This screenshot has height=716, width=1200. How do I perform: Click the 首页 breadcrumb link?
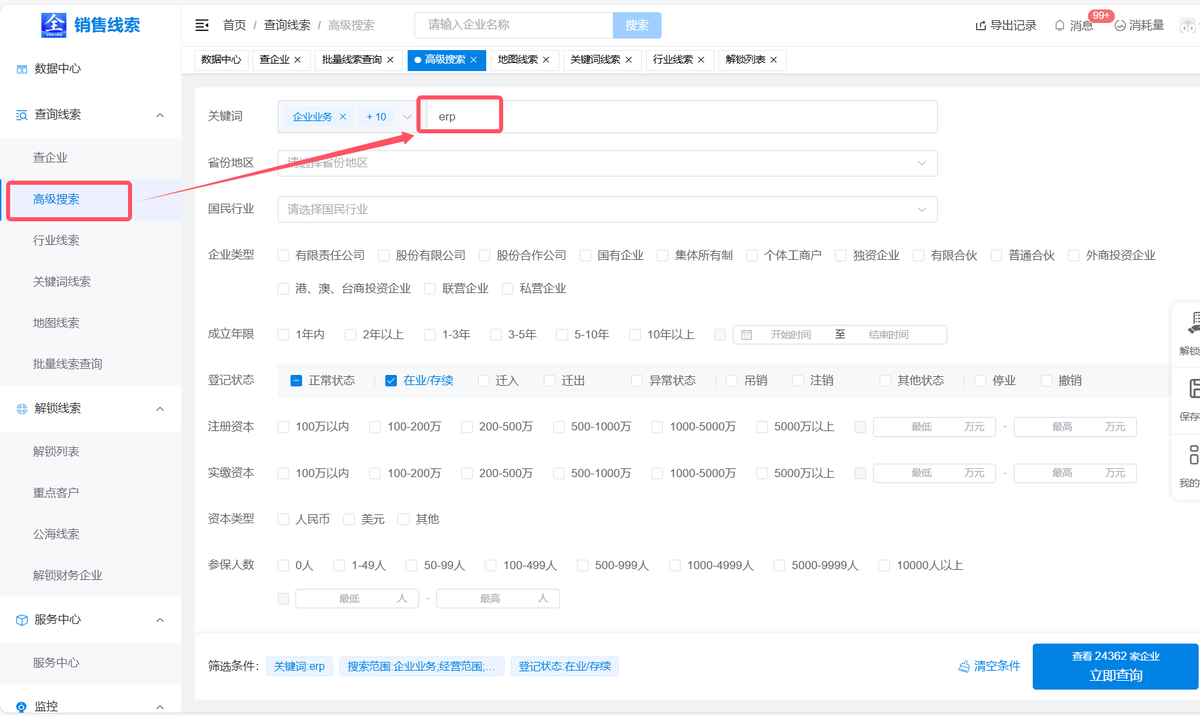click(234, 25)
